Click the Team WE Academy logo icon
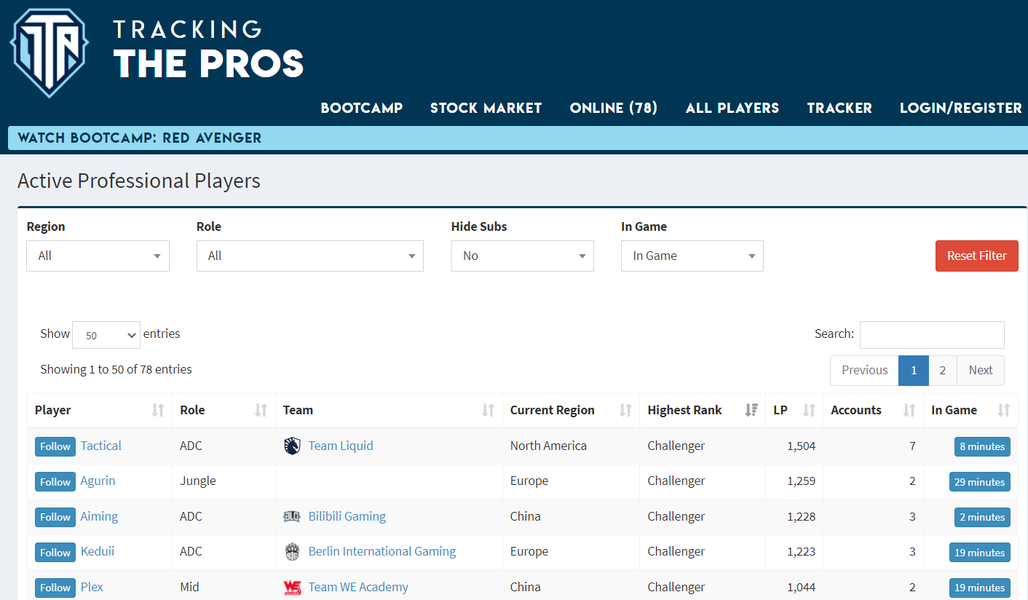1028x600 pixels. (292, 588)
